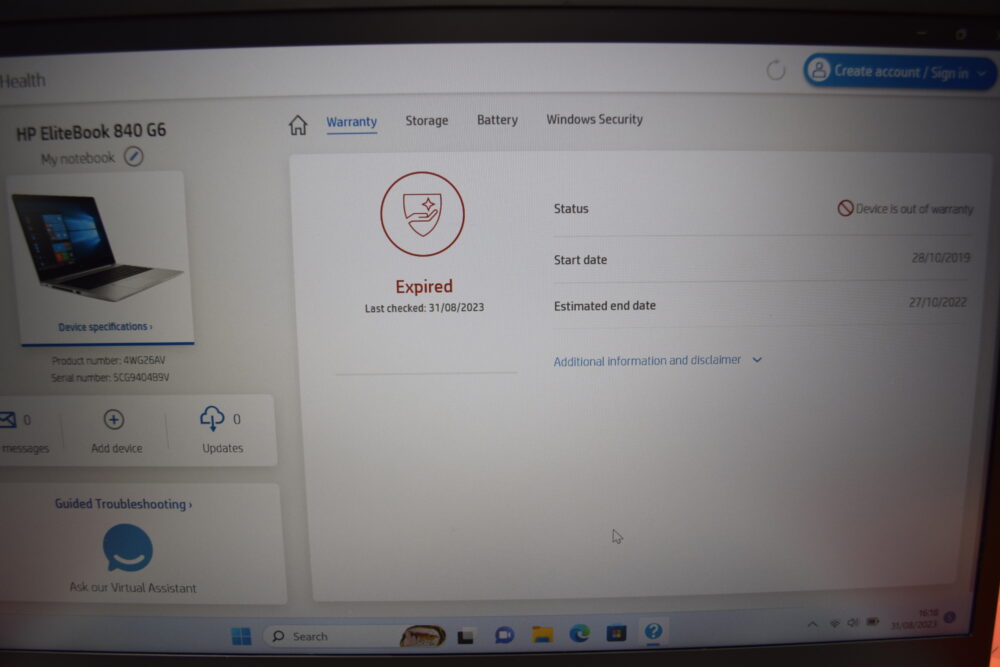
Task: Click the Product number 4WG26AV text
Action: (x=108, y=360)
